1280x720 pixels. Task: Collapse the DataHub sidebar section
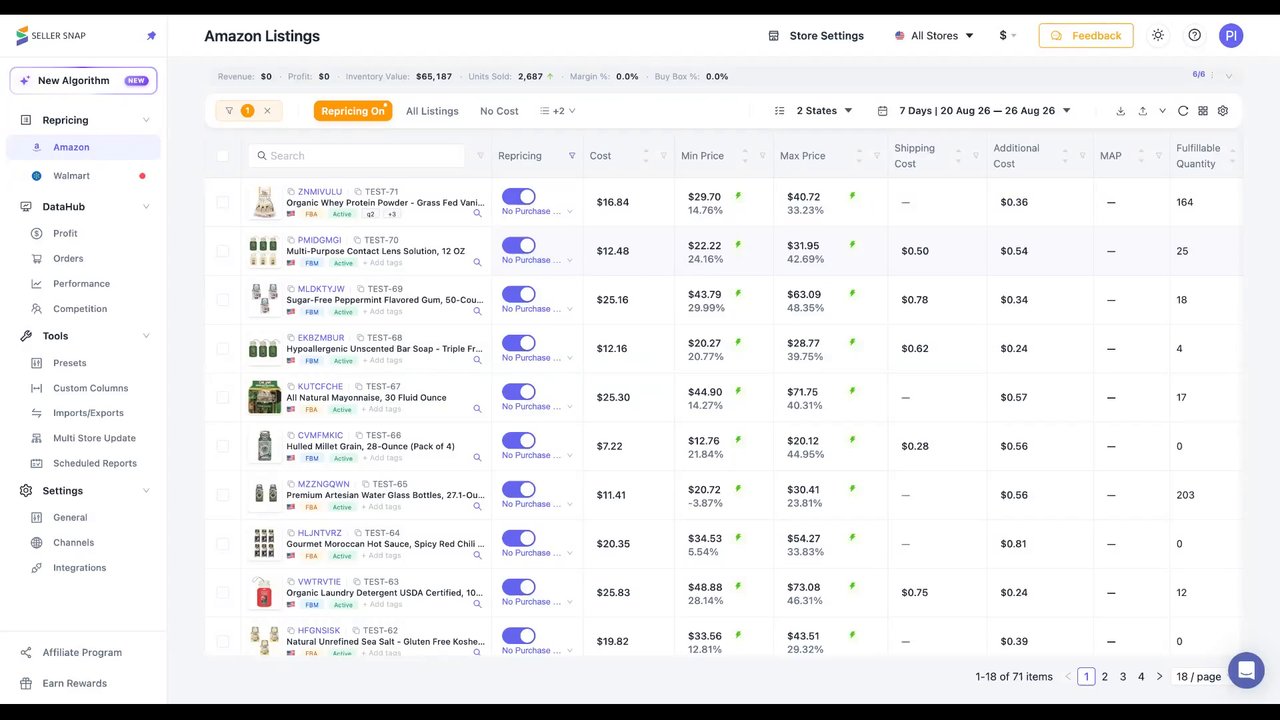[146, 207]
